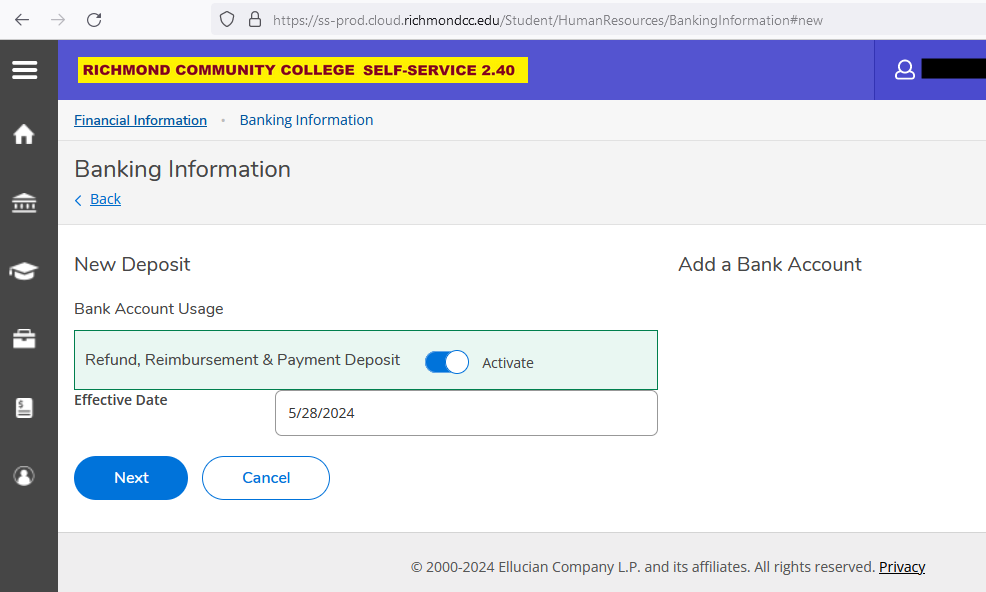Click the Financial Information breadcrumb link
986x592 pixels.
click(x=140, y=120)
